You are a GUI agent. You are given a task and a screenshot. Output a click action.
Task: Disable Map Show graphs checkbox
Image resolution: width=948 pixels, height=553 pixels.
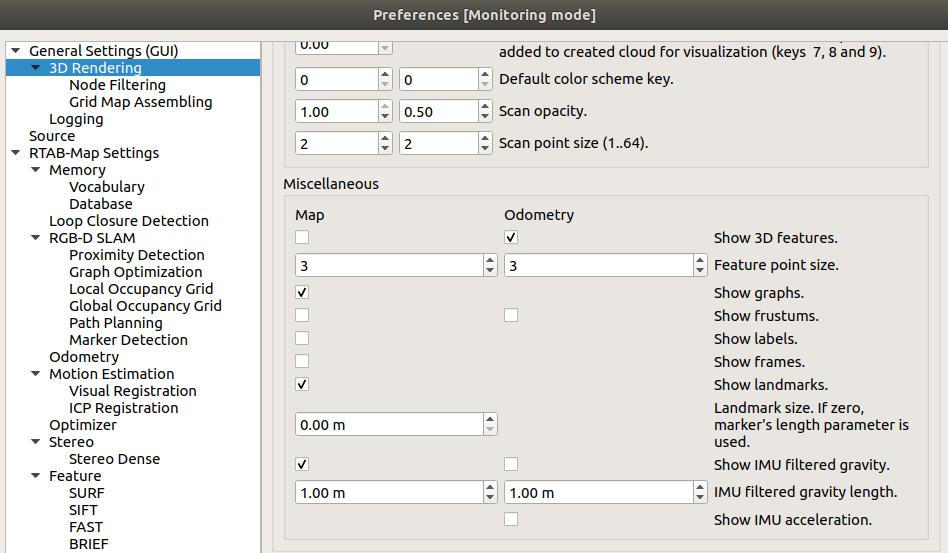(x=302, y=292)
